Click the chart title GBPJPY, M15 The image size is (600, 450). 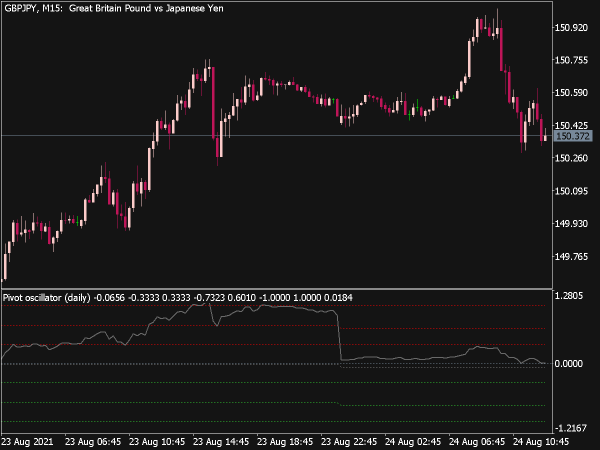(33, 8)
